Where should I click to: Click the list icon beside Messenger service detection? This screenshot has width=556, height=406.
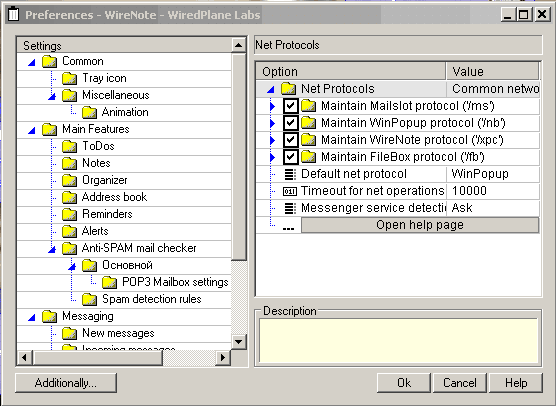290,208
